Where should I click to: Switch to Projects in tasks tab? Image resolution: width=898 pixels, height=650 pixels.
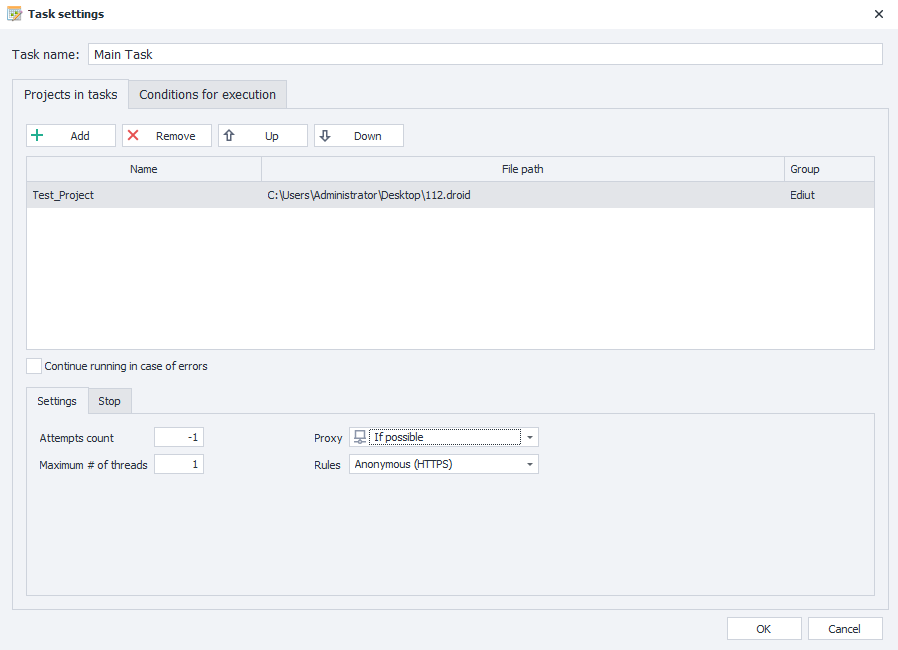pos(70,94)
